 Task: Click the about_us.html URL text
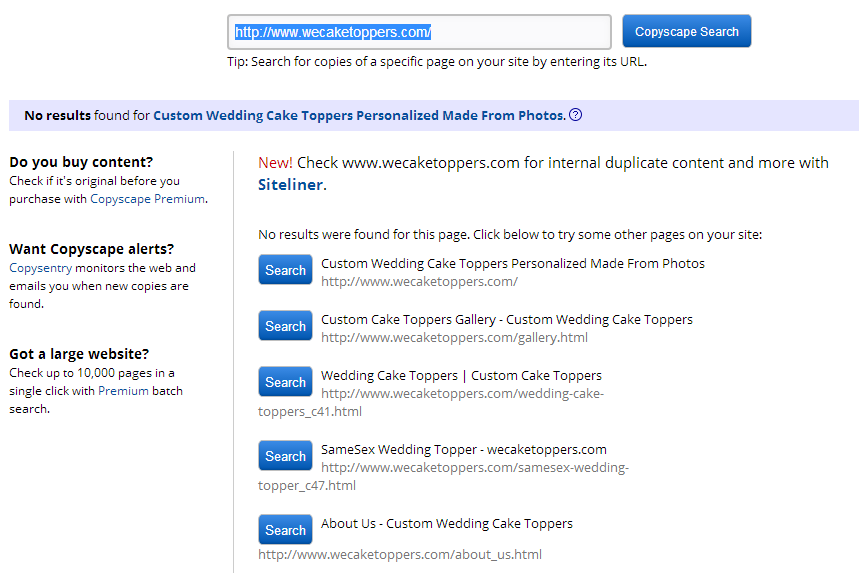tap(400, 554)
